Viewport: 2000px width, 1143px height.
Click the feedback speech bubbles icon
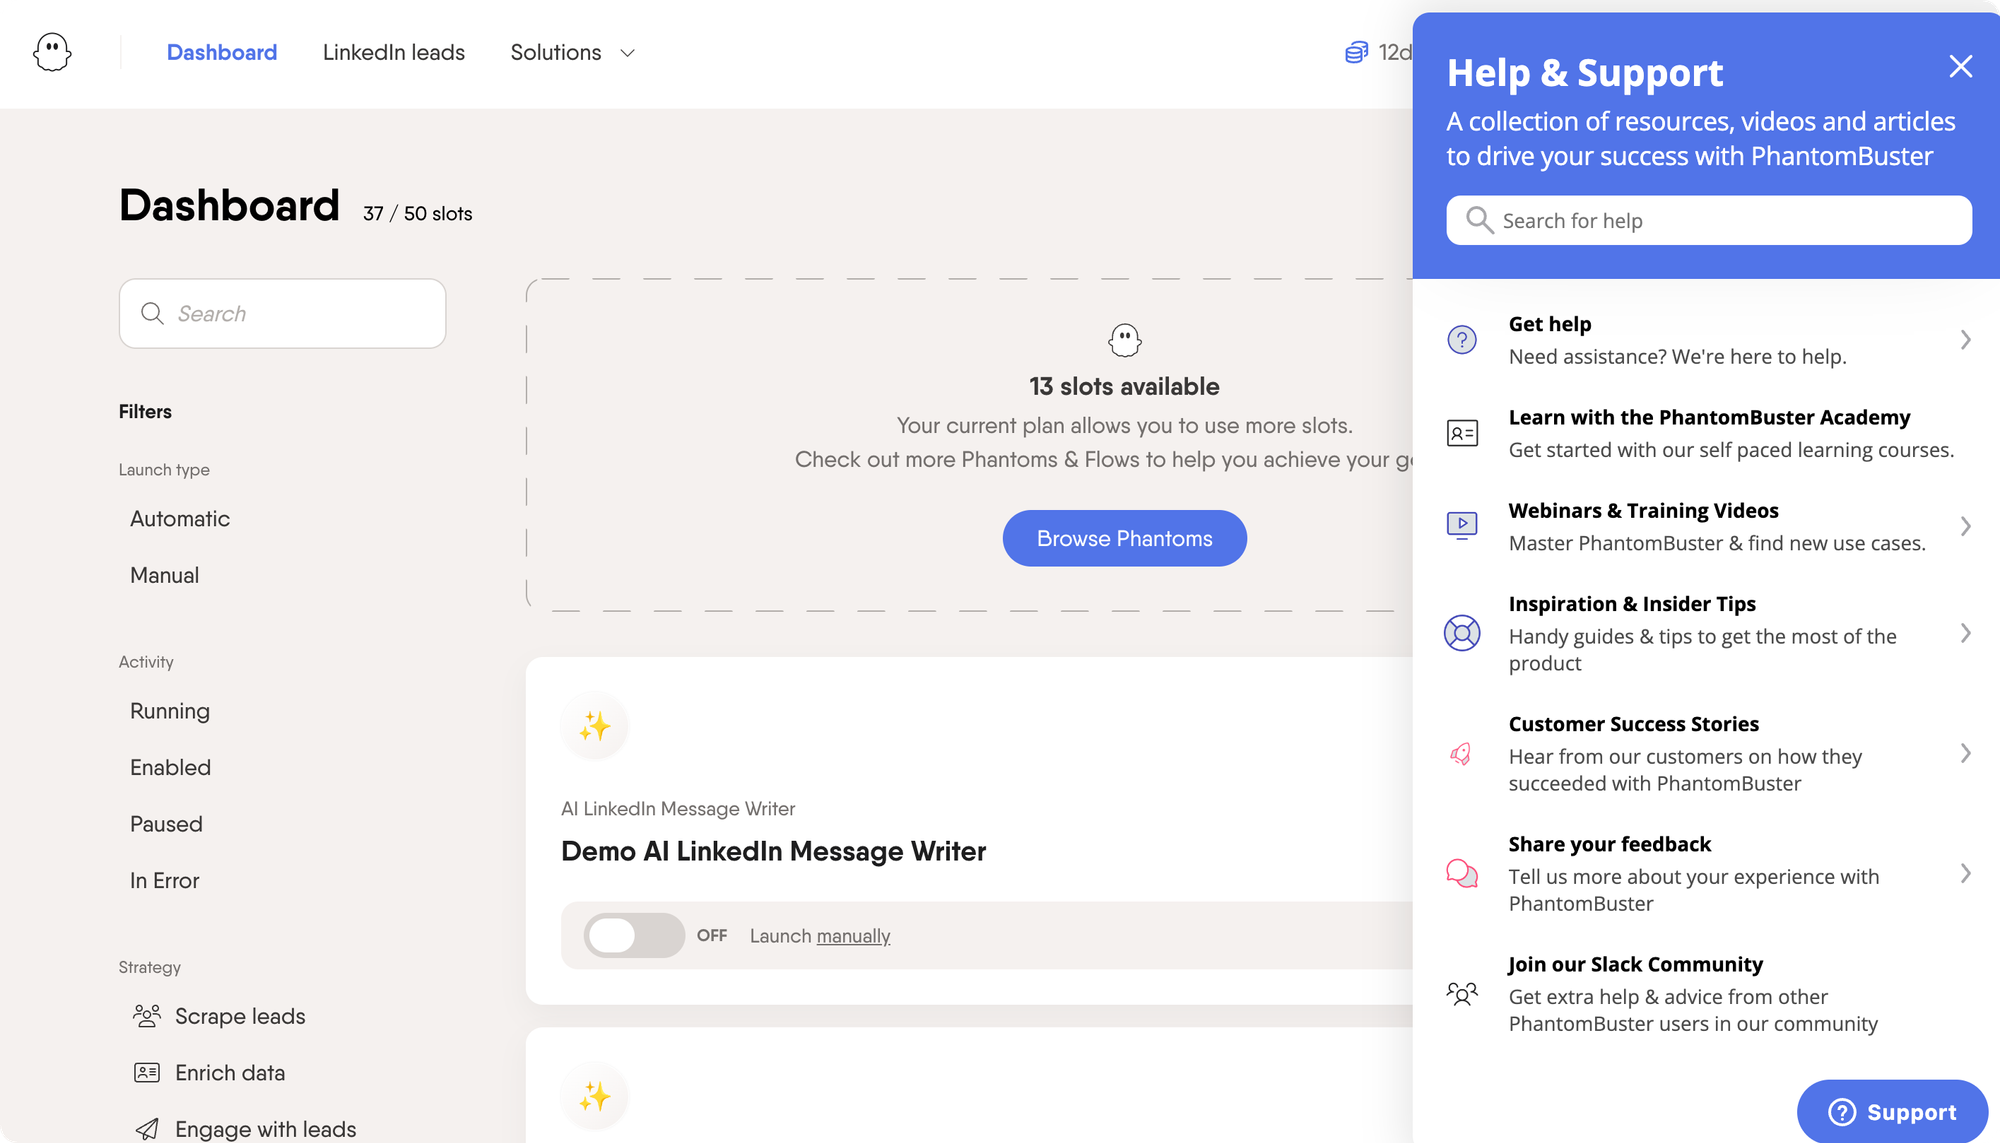[x=1462, y=873]
